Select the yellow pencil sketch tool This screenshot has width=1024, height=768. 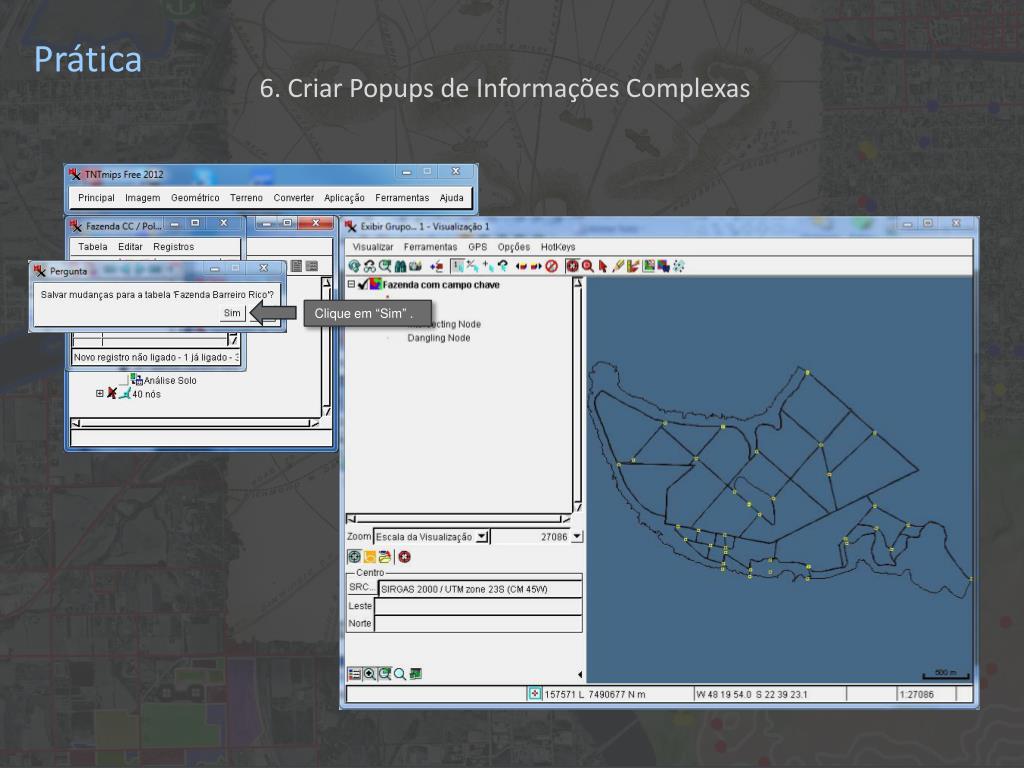point(618,266)
